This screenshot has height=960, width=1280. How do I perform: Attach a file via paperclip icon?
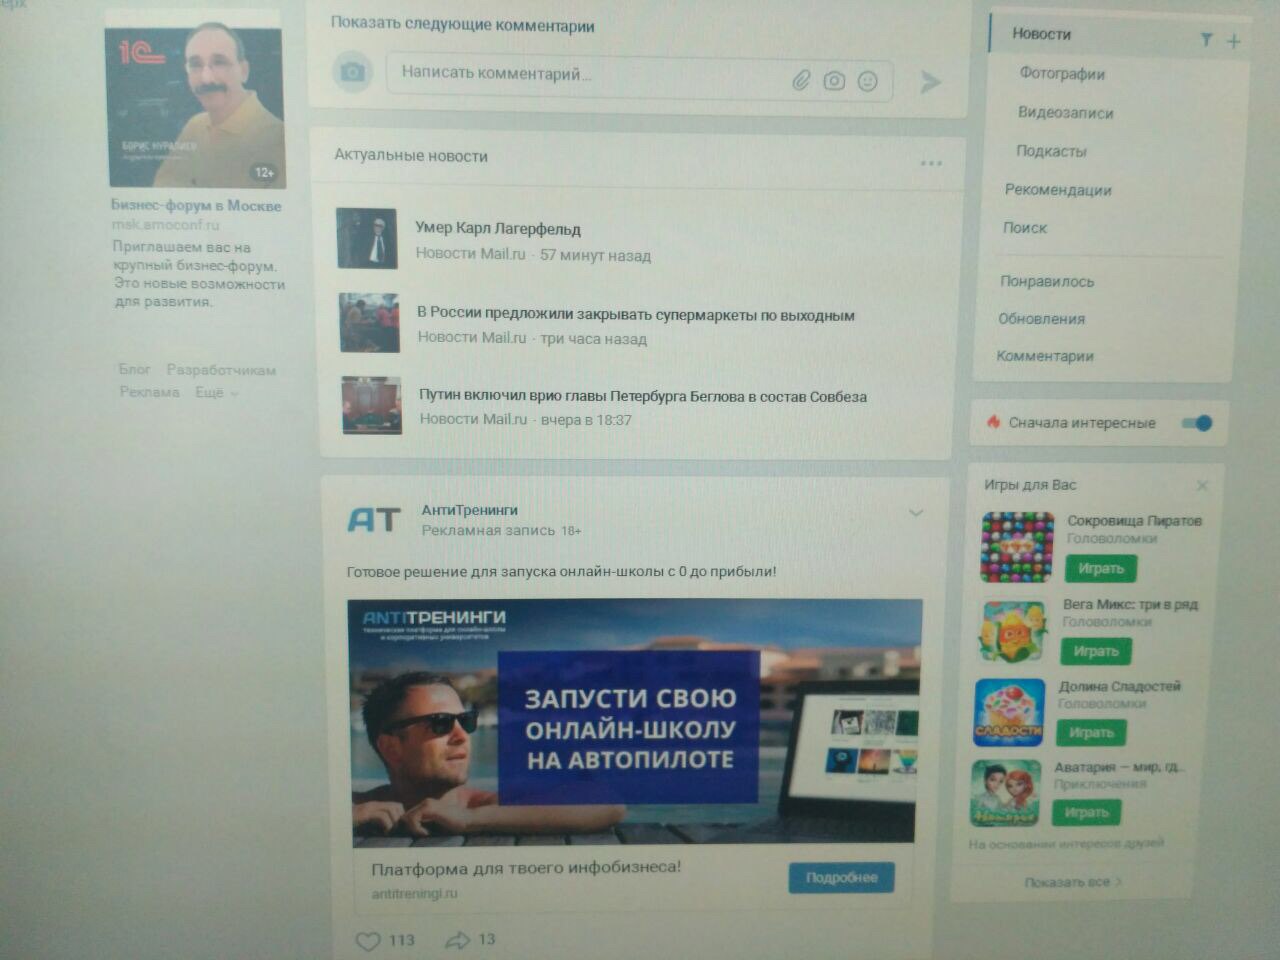[801, 81]
